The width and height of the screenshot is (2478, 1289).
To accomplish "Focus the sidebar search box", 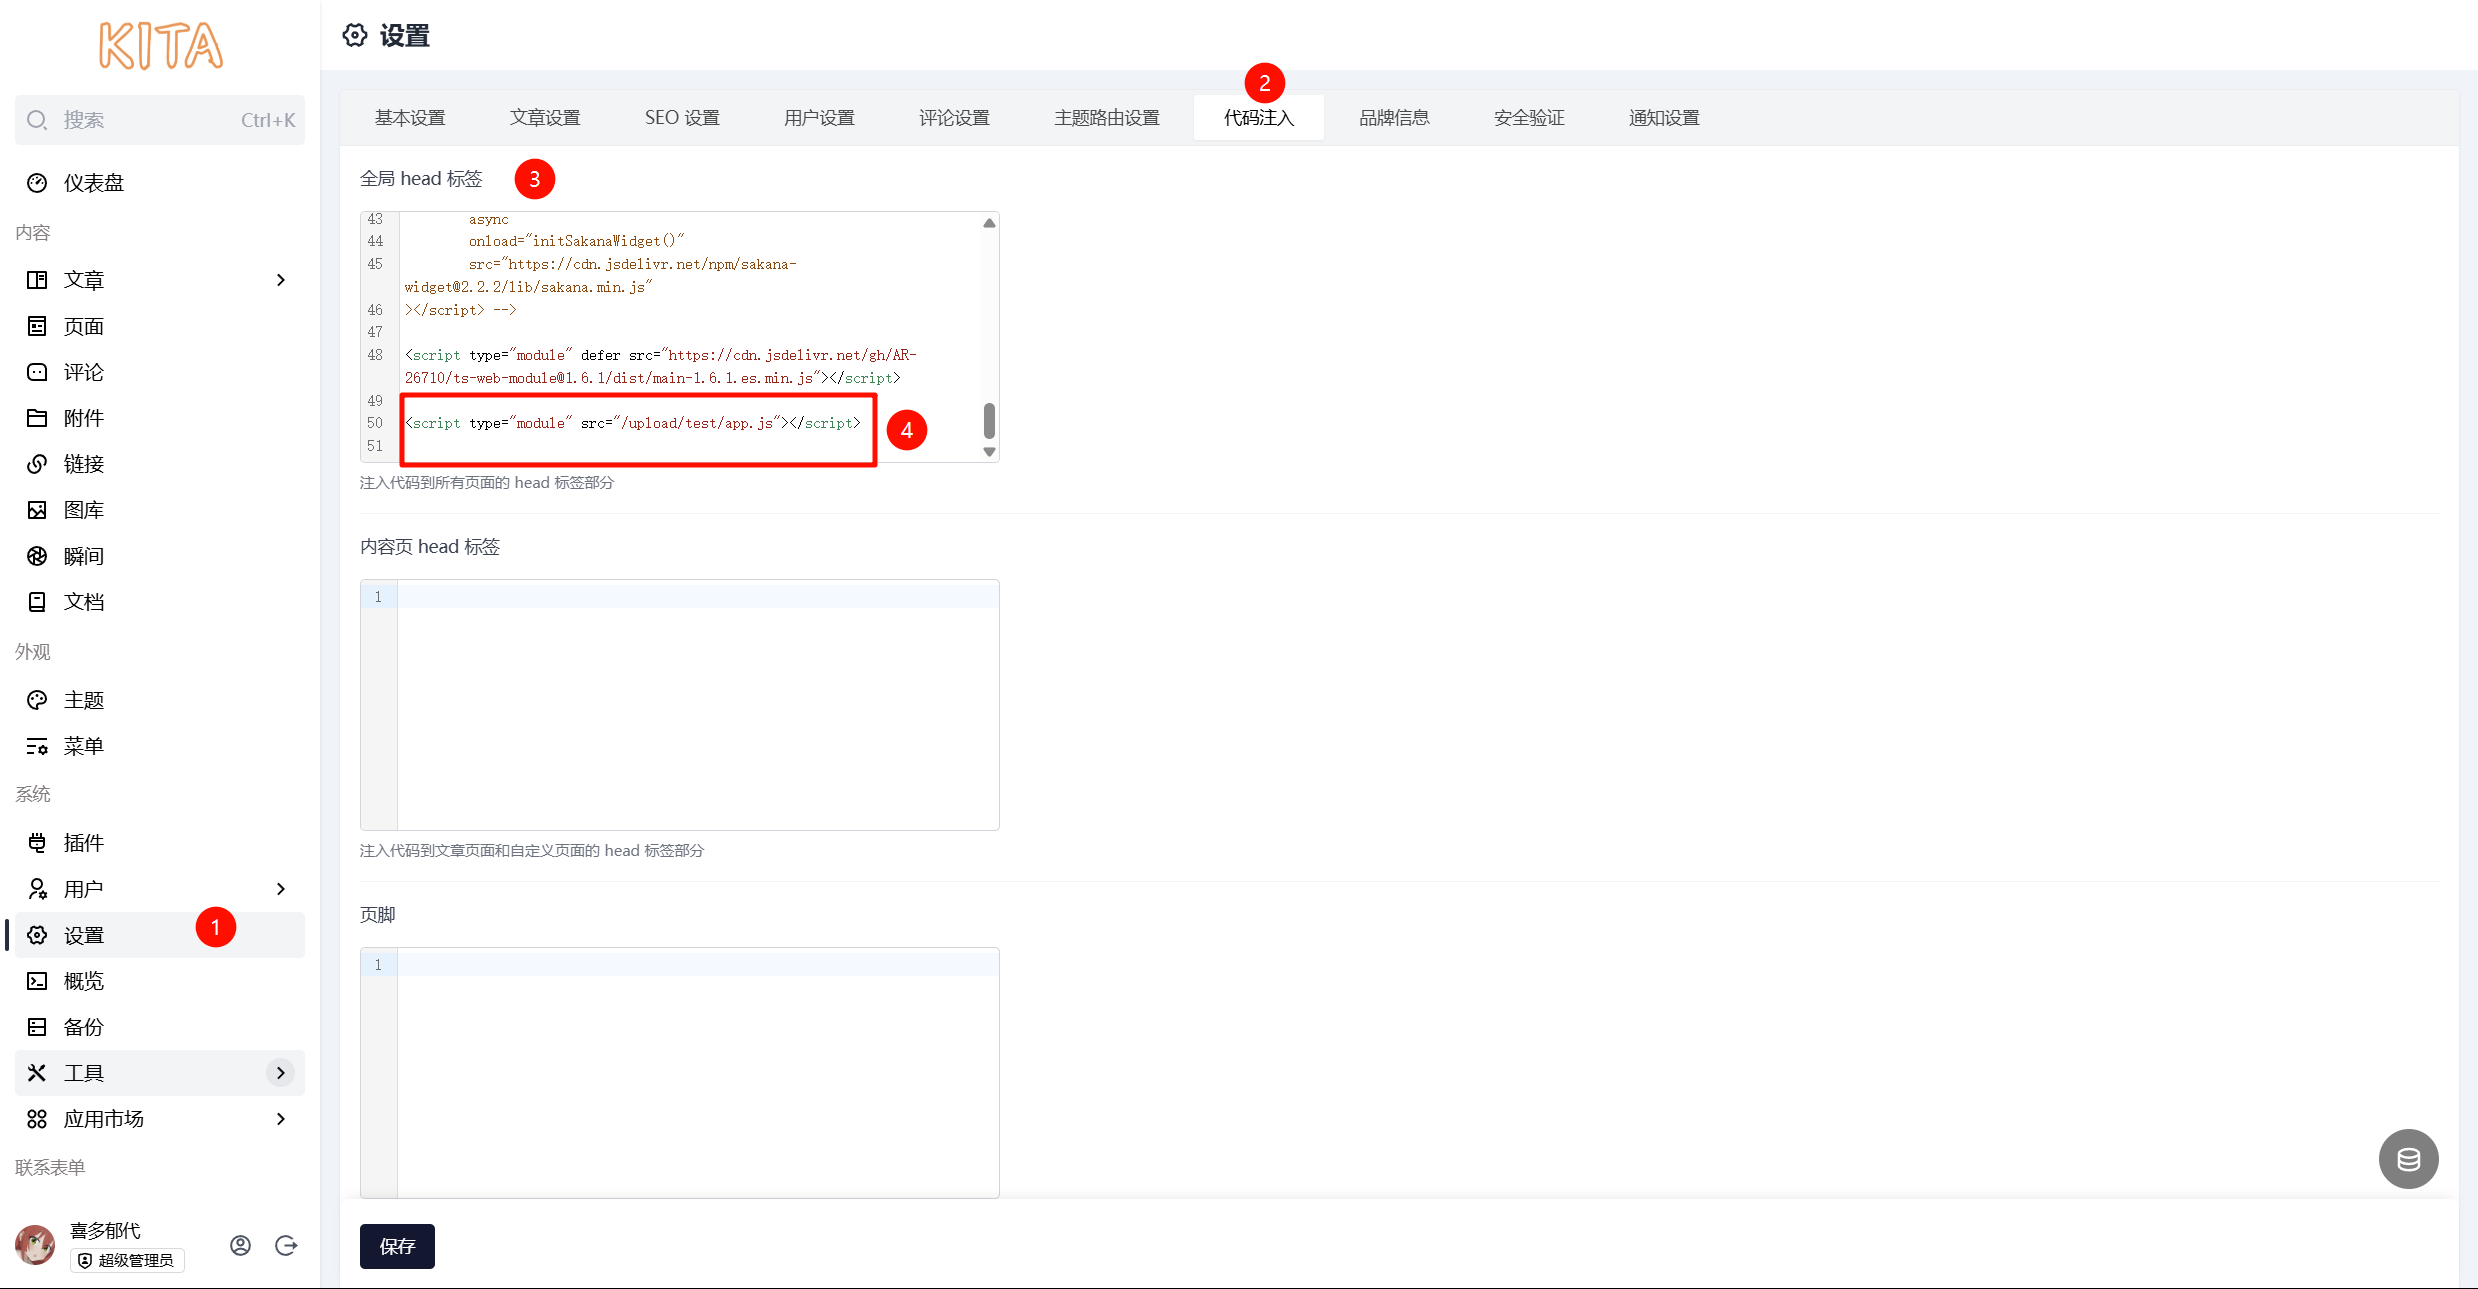I will click(160, 120).
